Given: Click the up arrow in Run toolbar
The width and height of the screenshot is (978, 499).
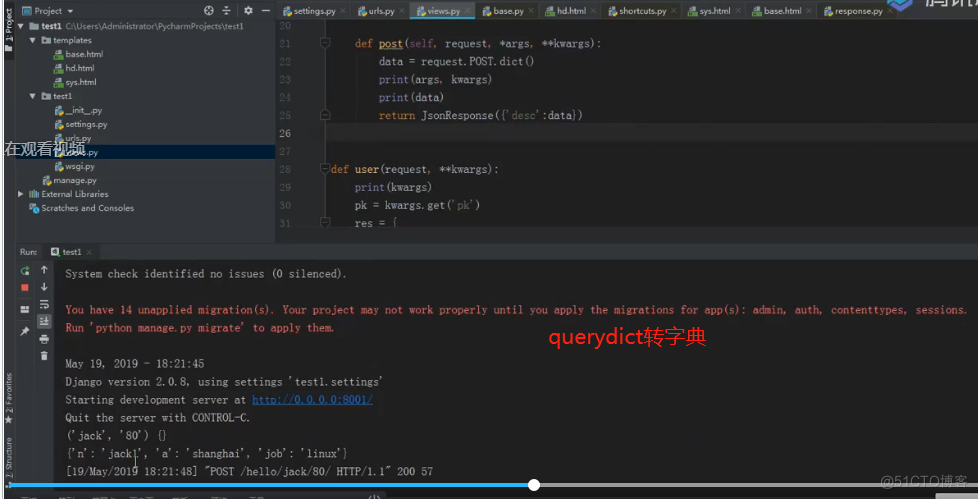Looking at the screenshot, I should click(x=44, y=270).
